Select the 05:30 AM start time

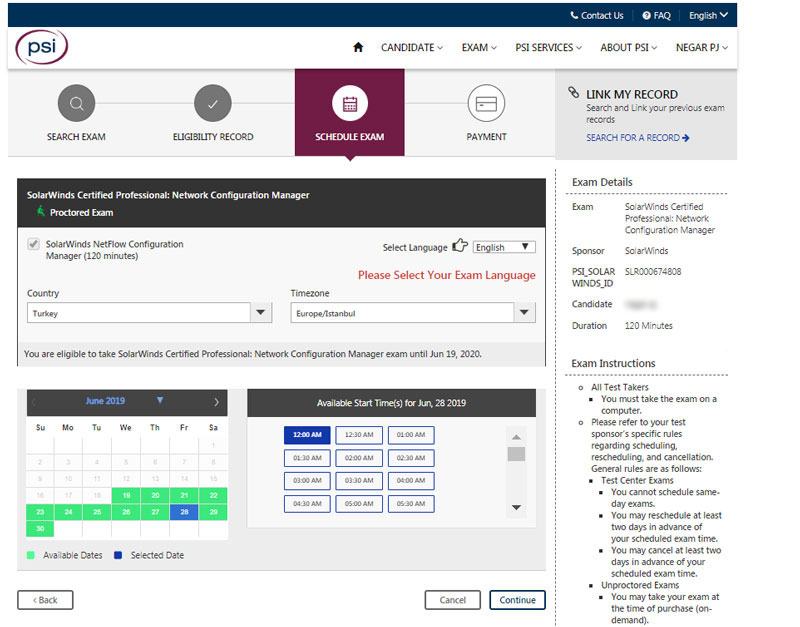pyautogui.click(x=411, y=504)
